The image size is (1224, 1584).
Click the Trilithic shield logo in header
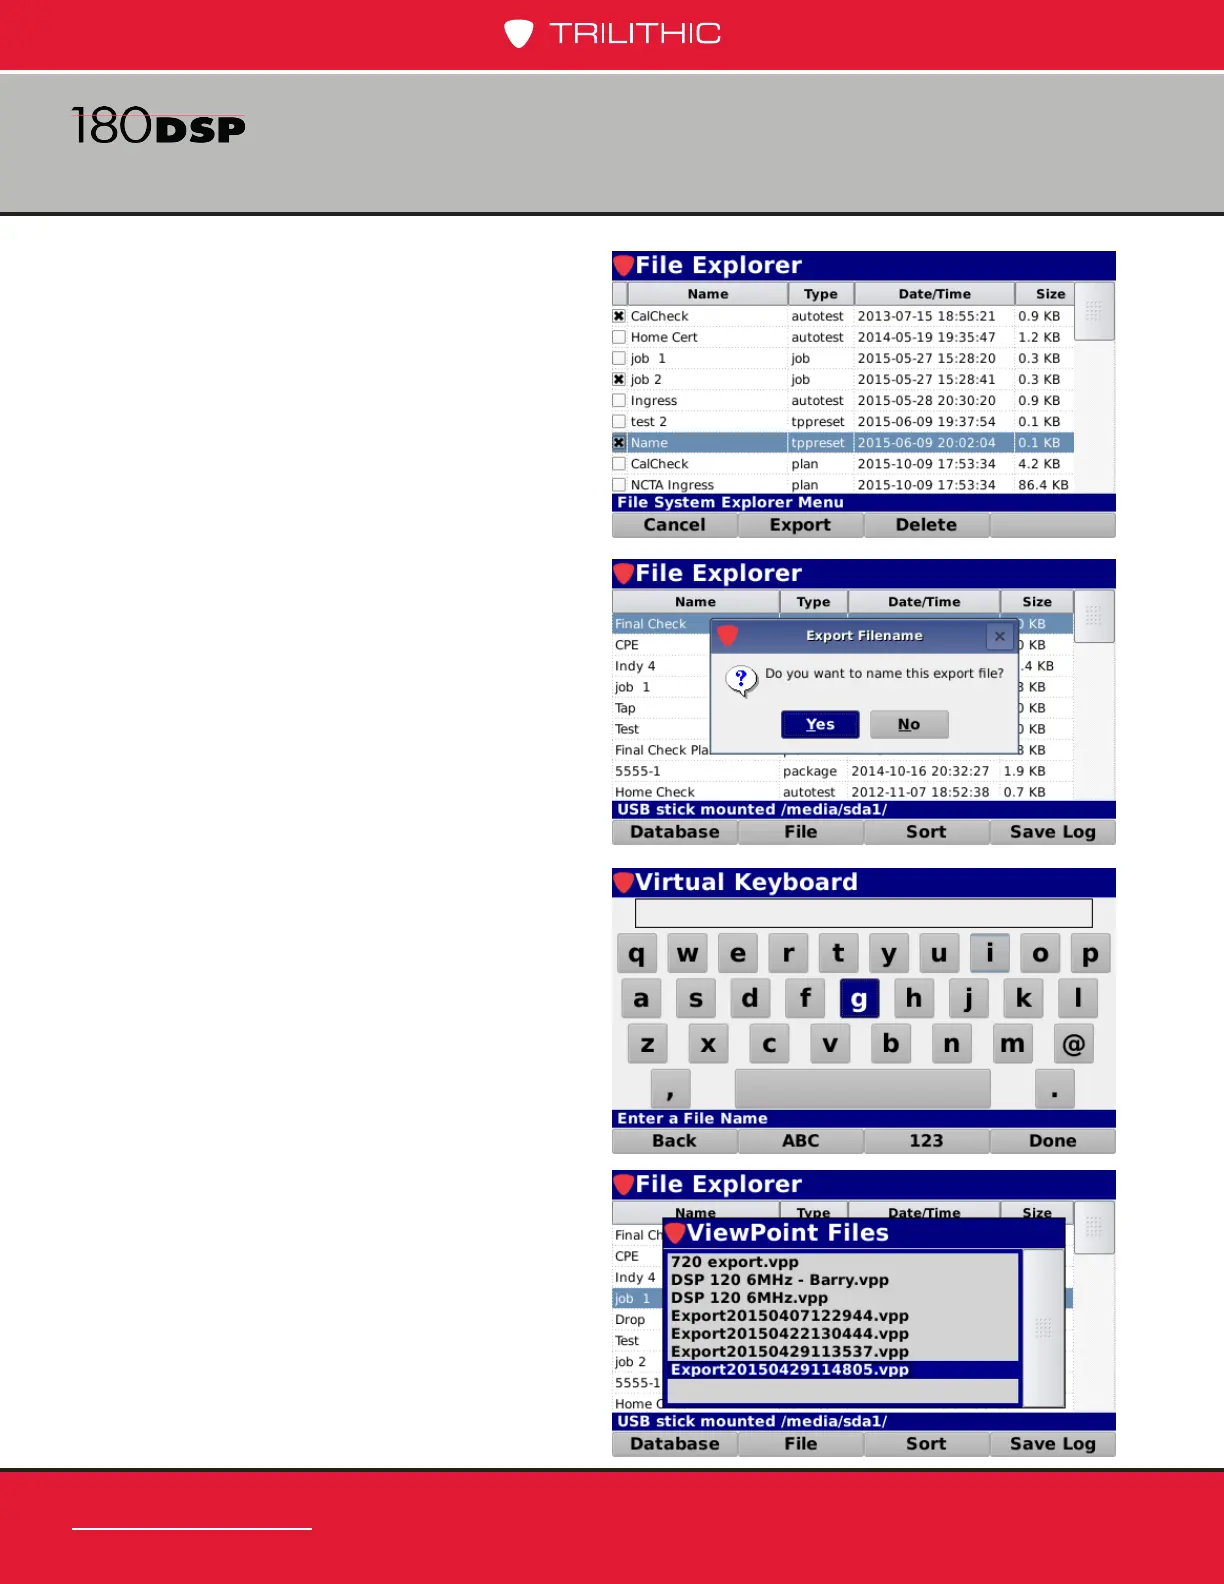[518, 34]
